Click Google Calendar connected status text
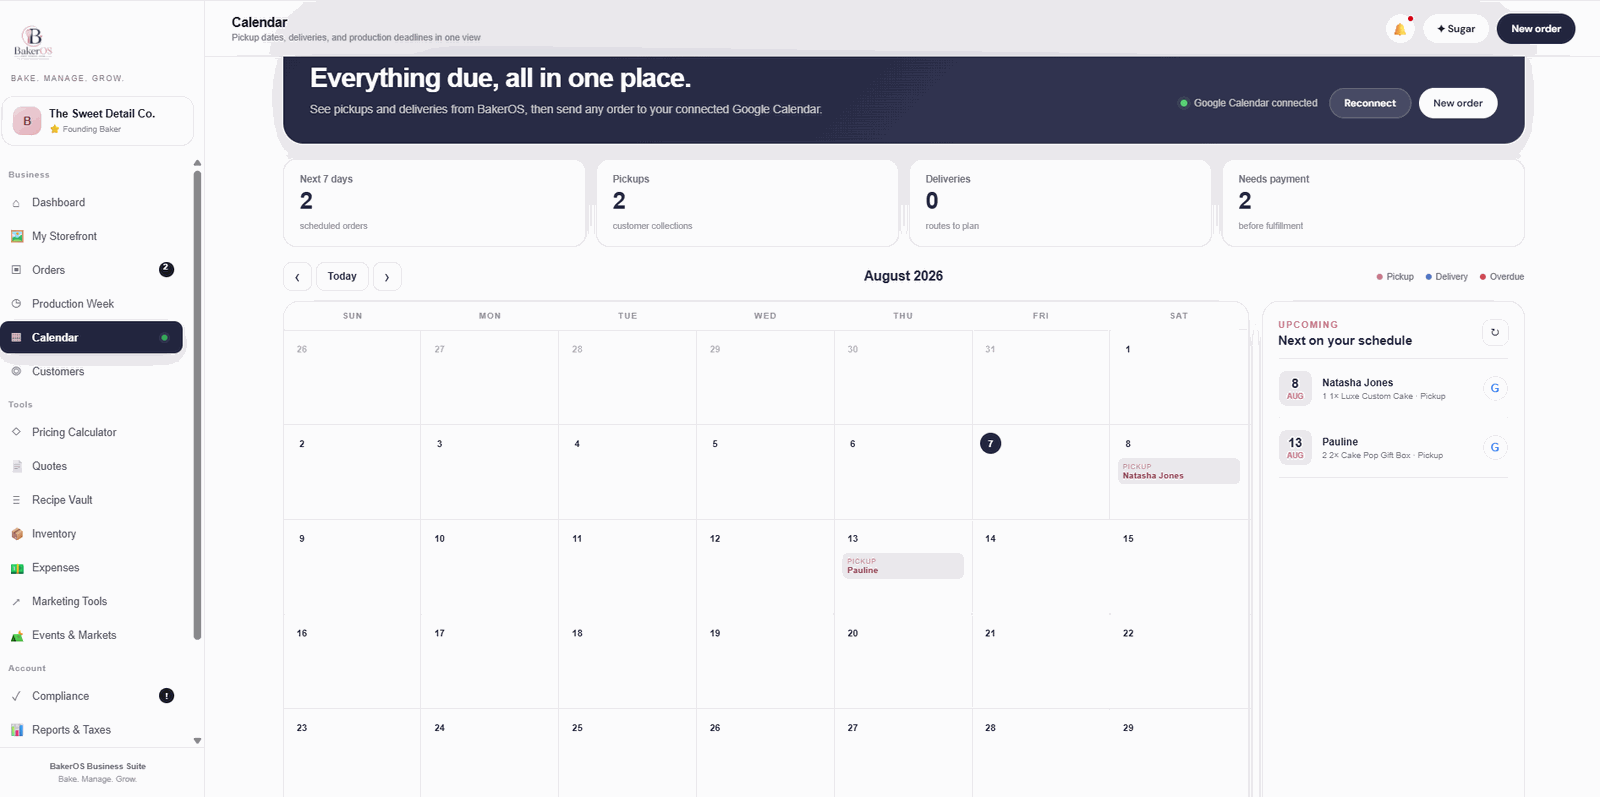 point(1255,103)
